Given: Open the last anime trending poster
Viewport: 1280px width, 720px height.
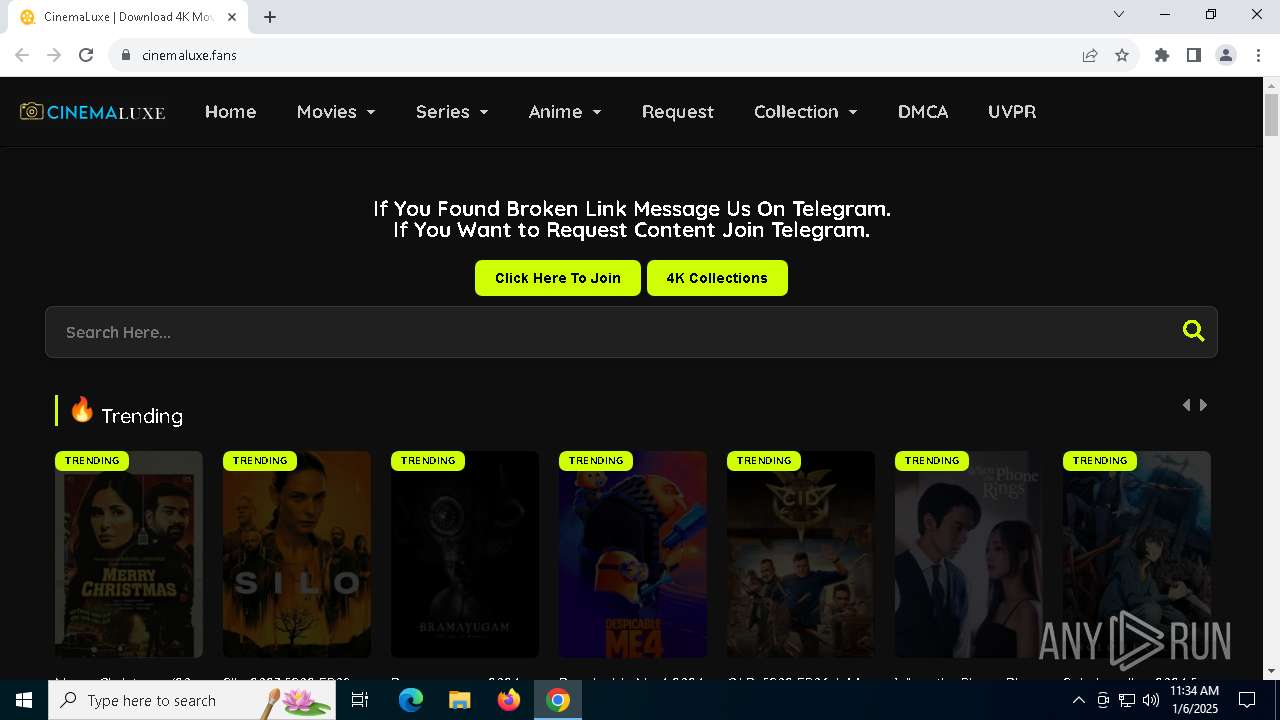Looking at the screenshot, I should tap(1137, 554).
